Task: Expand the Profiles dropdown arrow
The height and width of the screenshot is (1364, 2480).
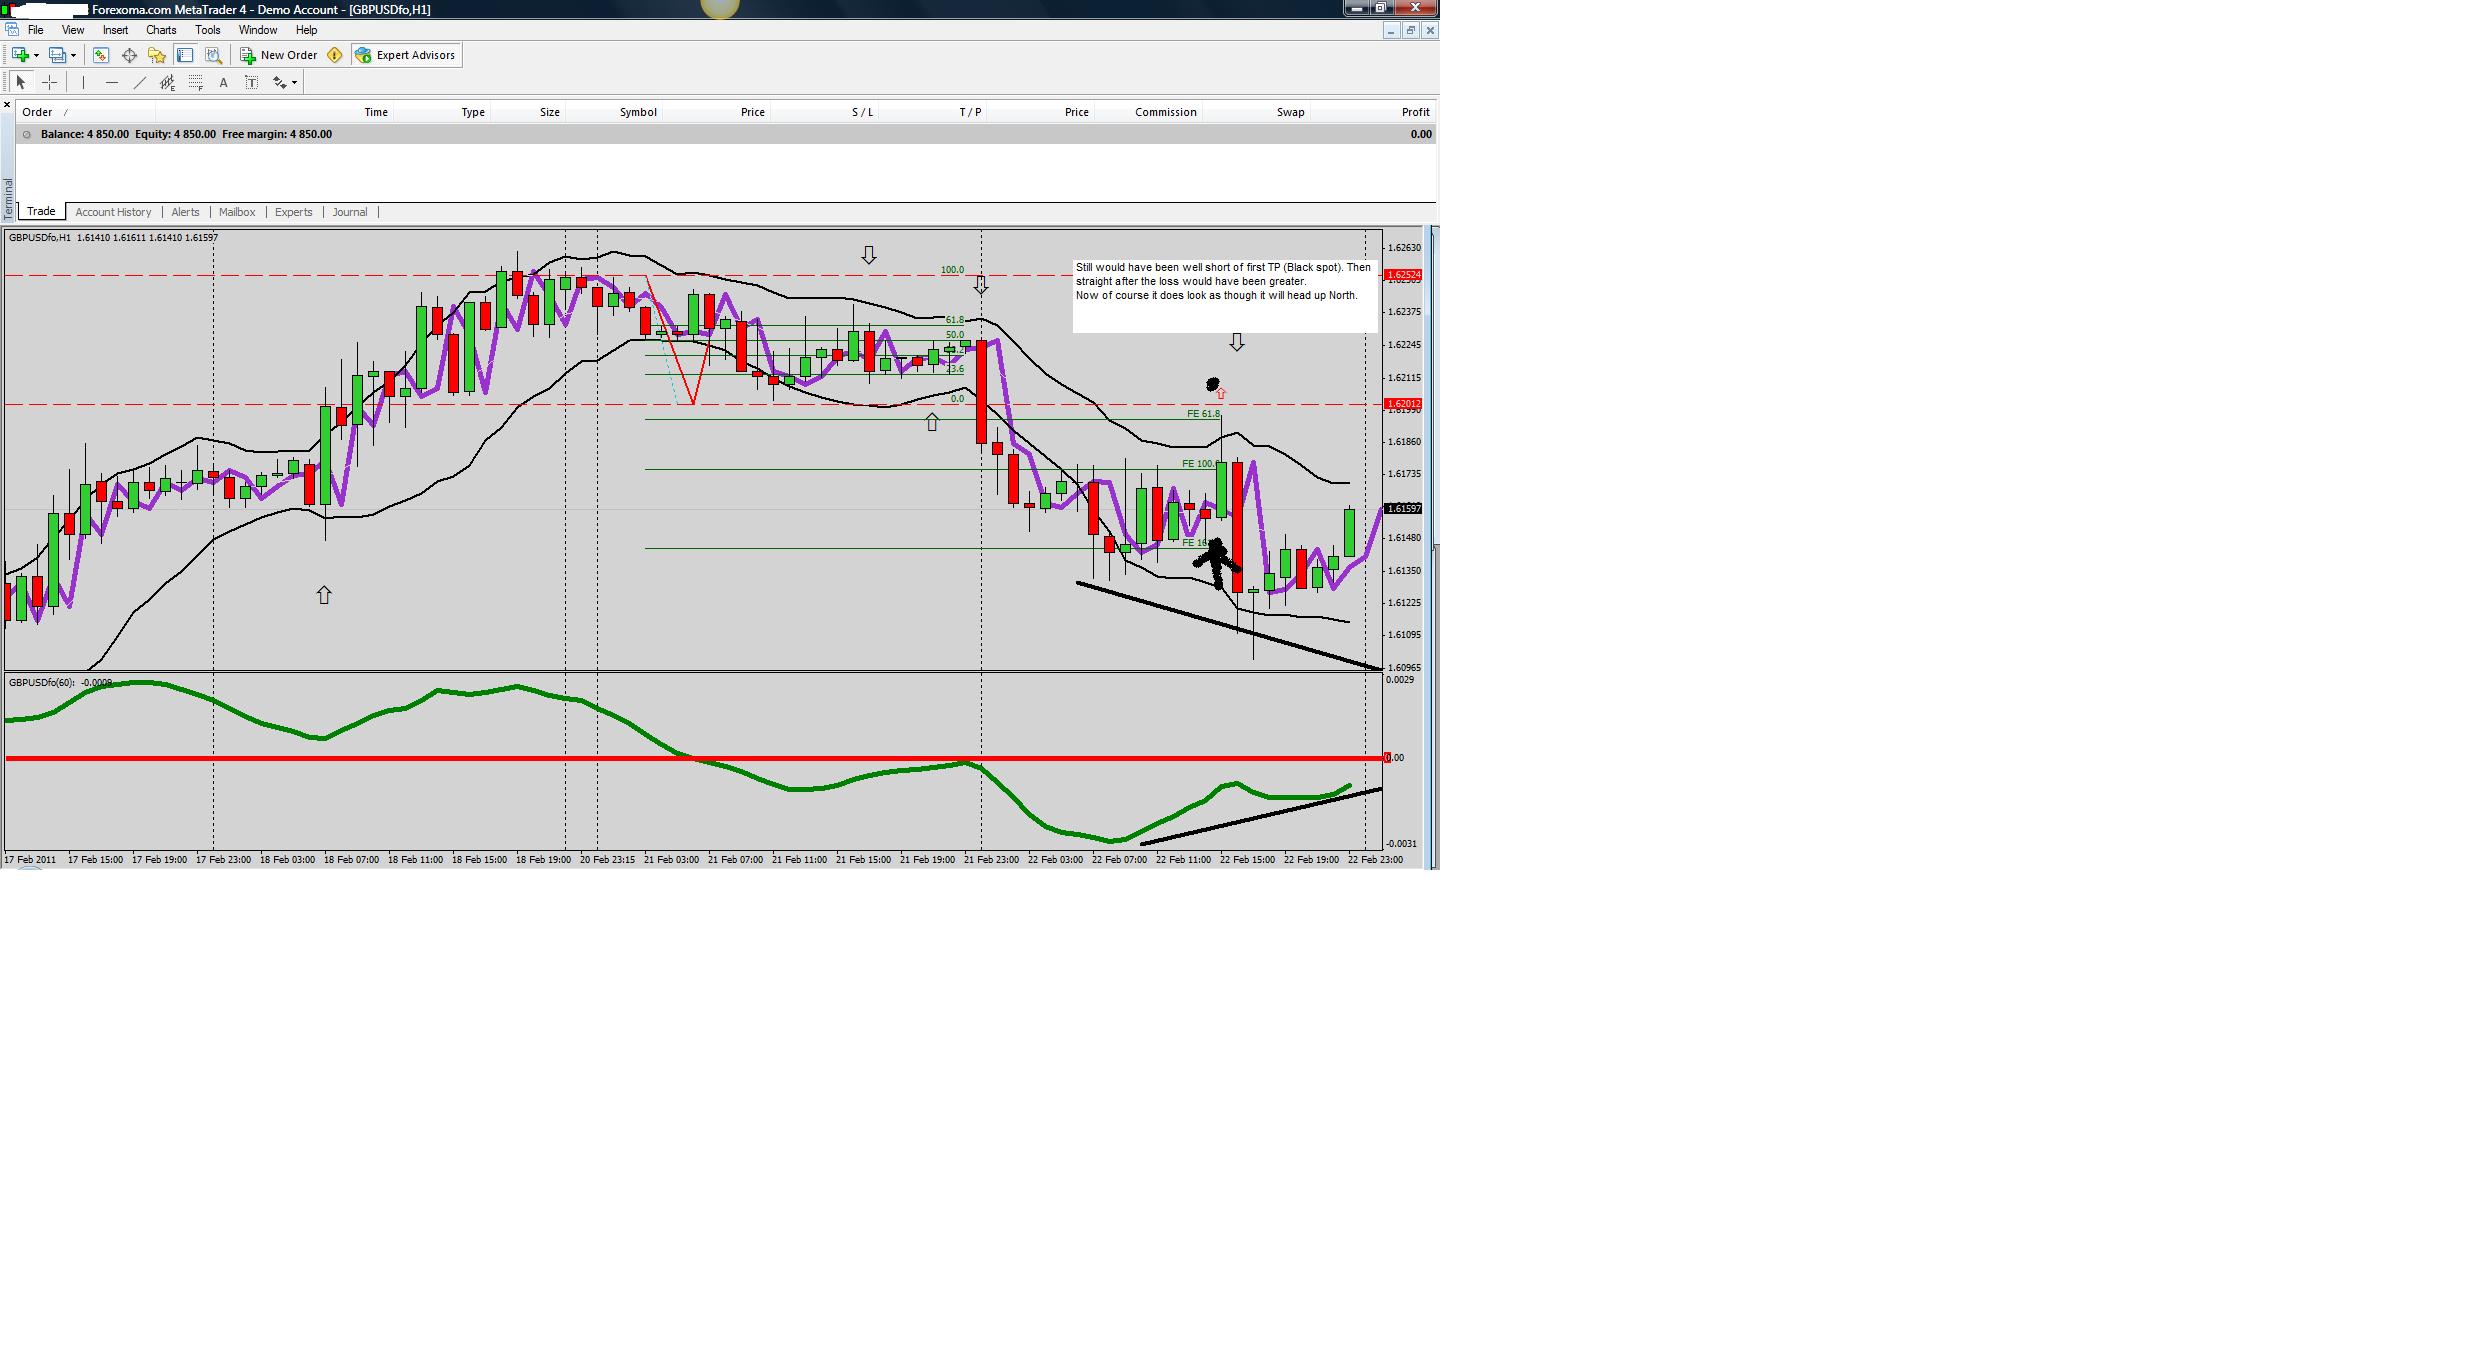Action: (73, 56)
